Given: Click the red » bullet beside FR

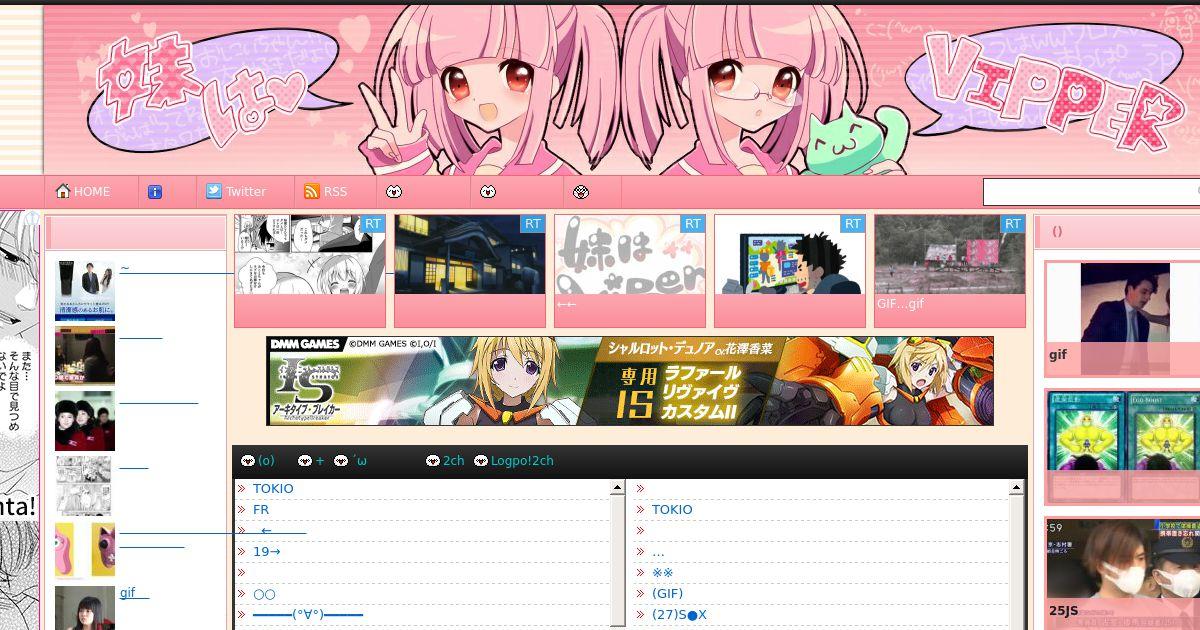Looking at the screenshot, I should coord(242,510).
